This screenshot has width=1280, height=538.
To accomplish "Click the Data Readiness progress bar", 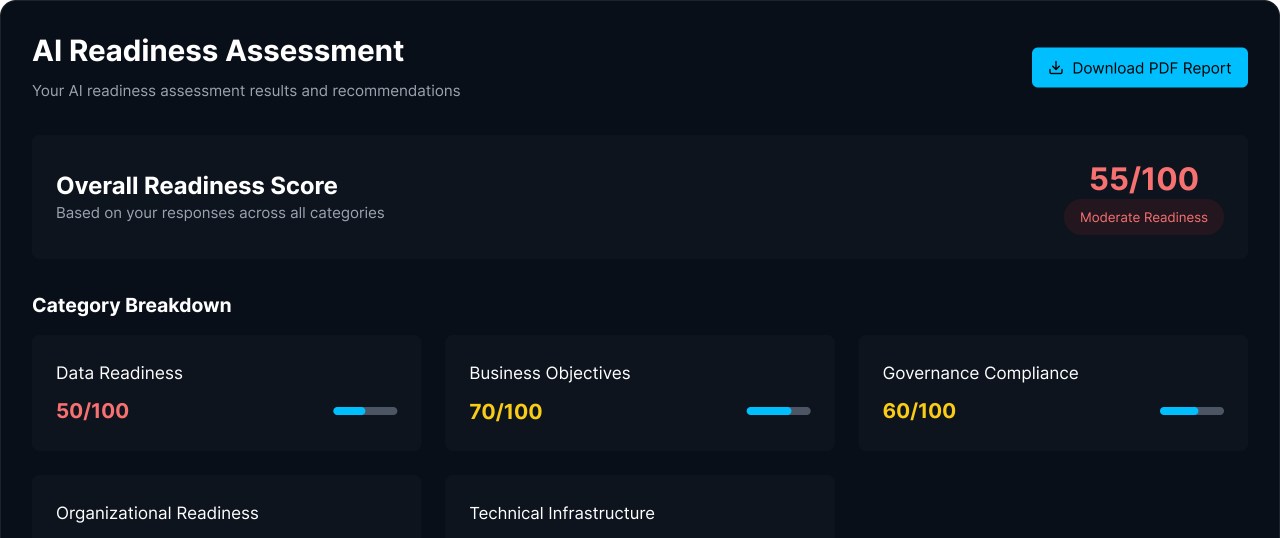I will pos(365,411).
